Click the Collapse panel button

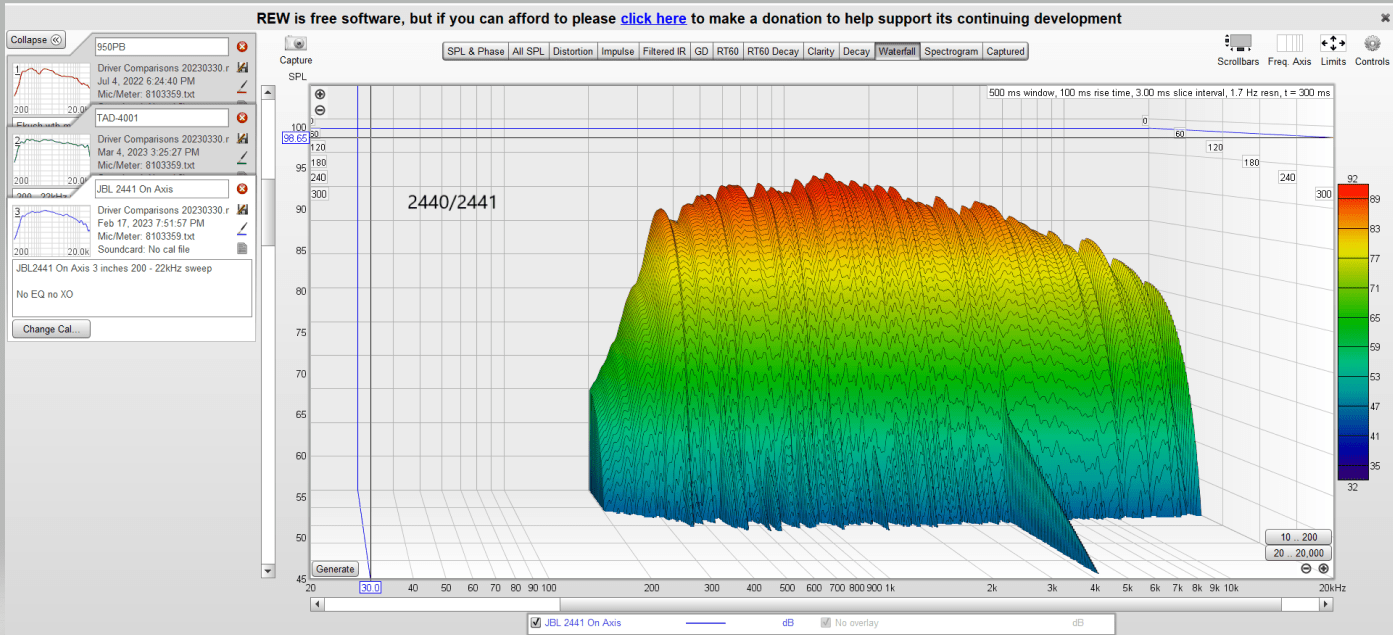tap(36, 40)
